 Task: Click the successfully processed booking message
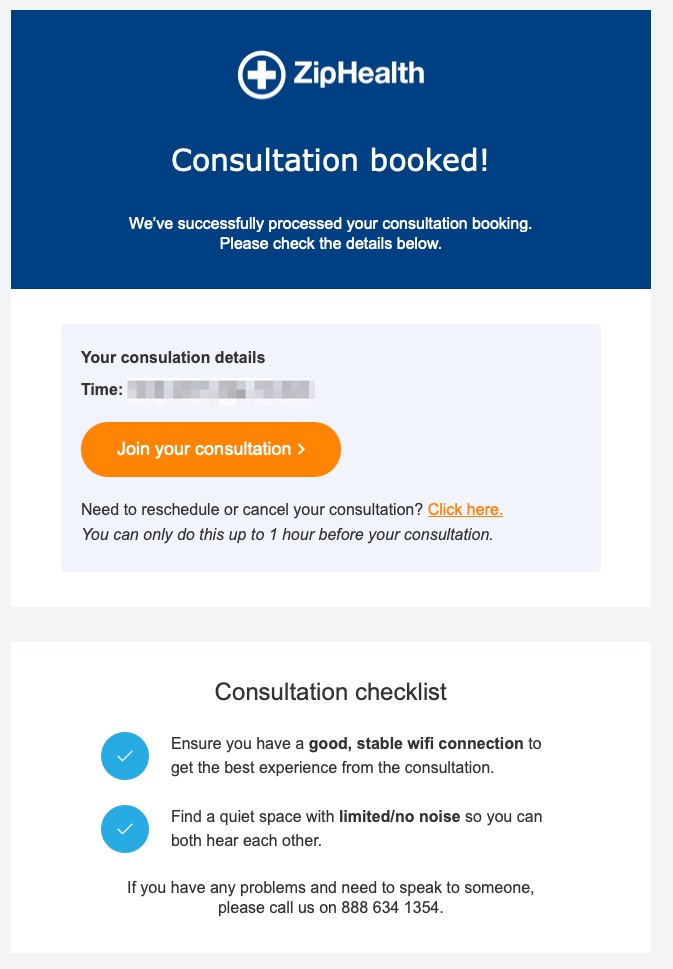click(330, 223)
